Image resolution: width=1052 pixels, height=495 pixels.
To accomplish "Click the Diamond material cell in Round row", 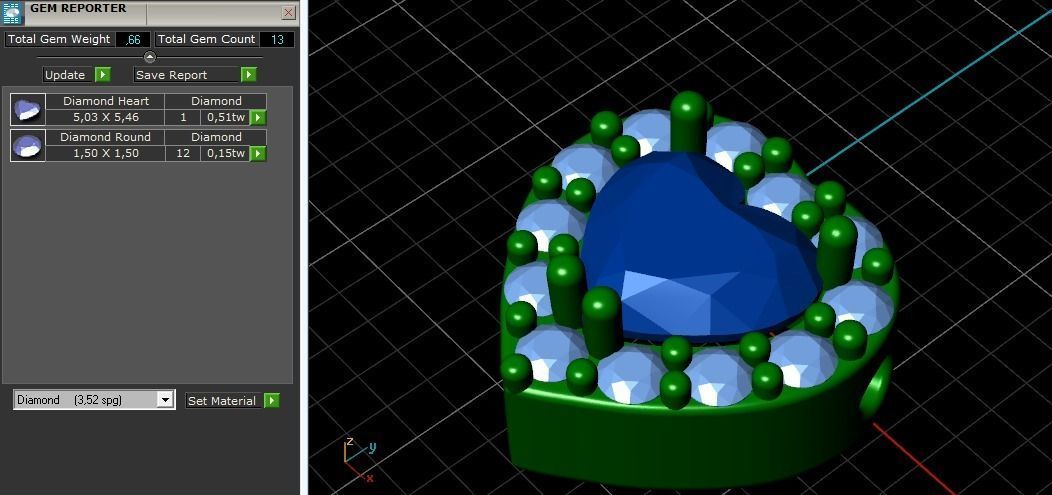I will click(216, 137).
